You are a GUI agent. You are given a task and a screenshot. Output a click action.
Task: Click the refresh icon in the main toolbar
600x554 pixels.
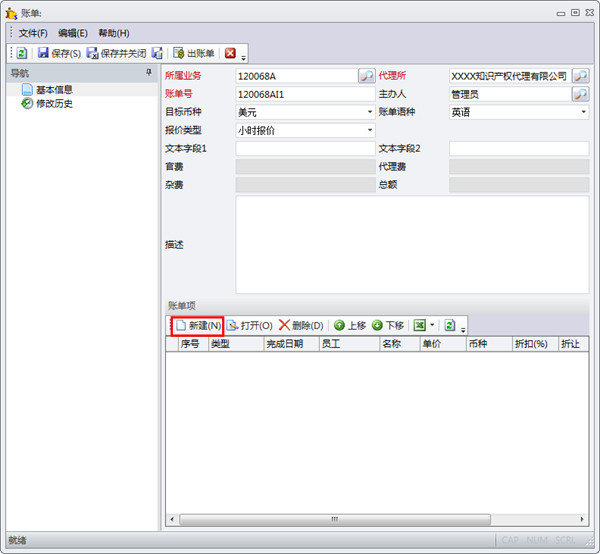[22, 53]
